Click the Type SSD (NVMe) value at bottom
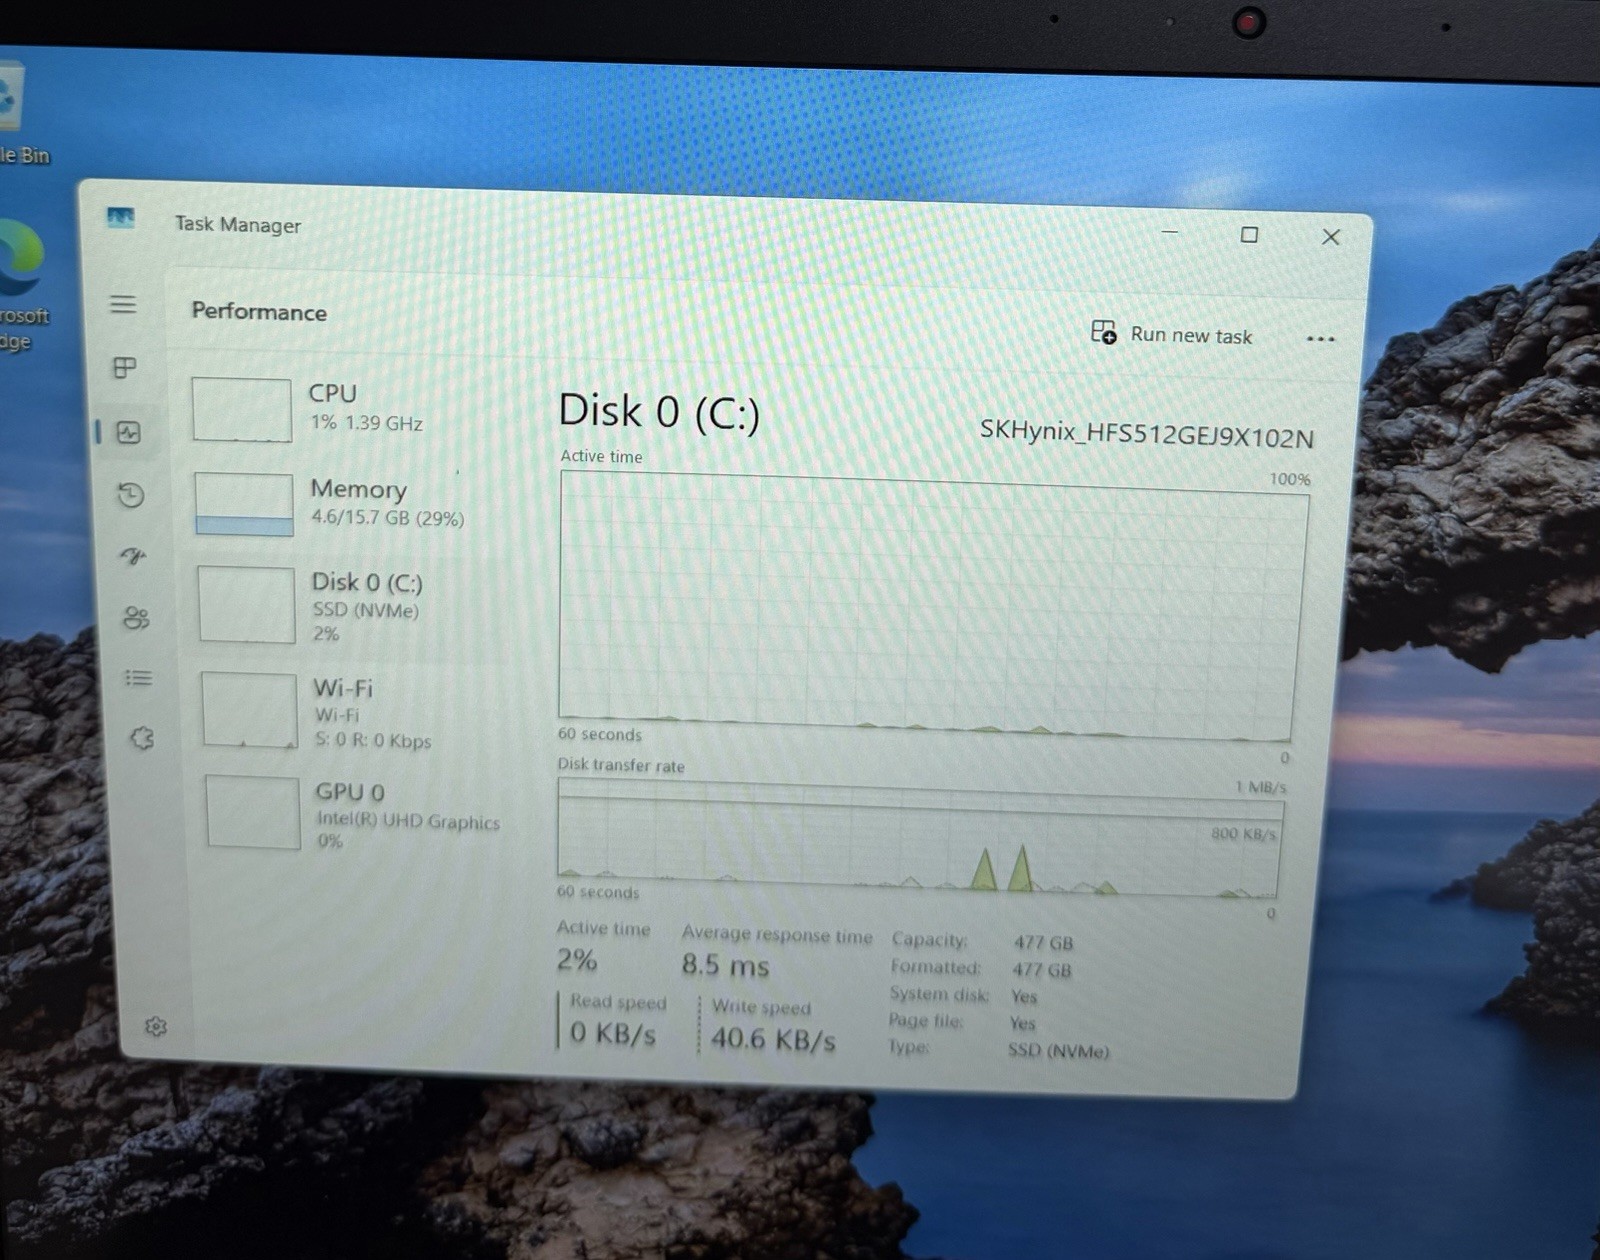This screenshot has height=1260, width=1600. point(1058,1051)
